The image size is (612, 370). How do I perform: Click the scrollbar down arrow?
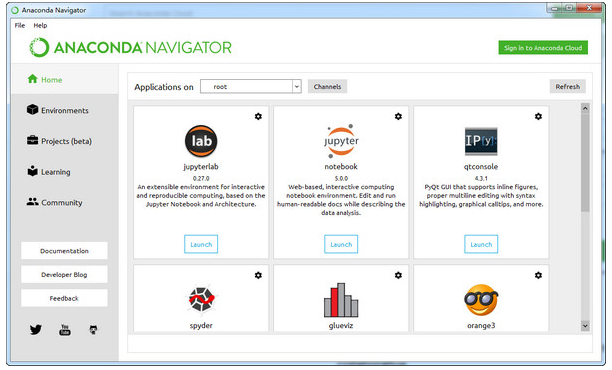point(585,326)
